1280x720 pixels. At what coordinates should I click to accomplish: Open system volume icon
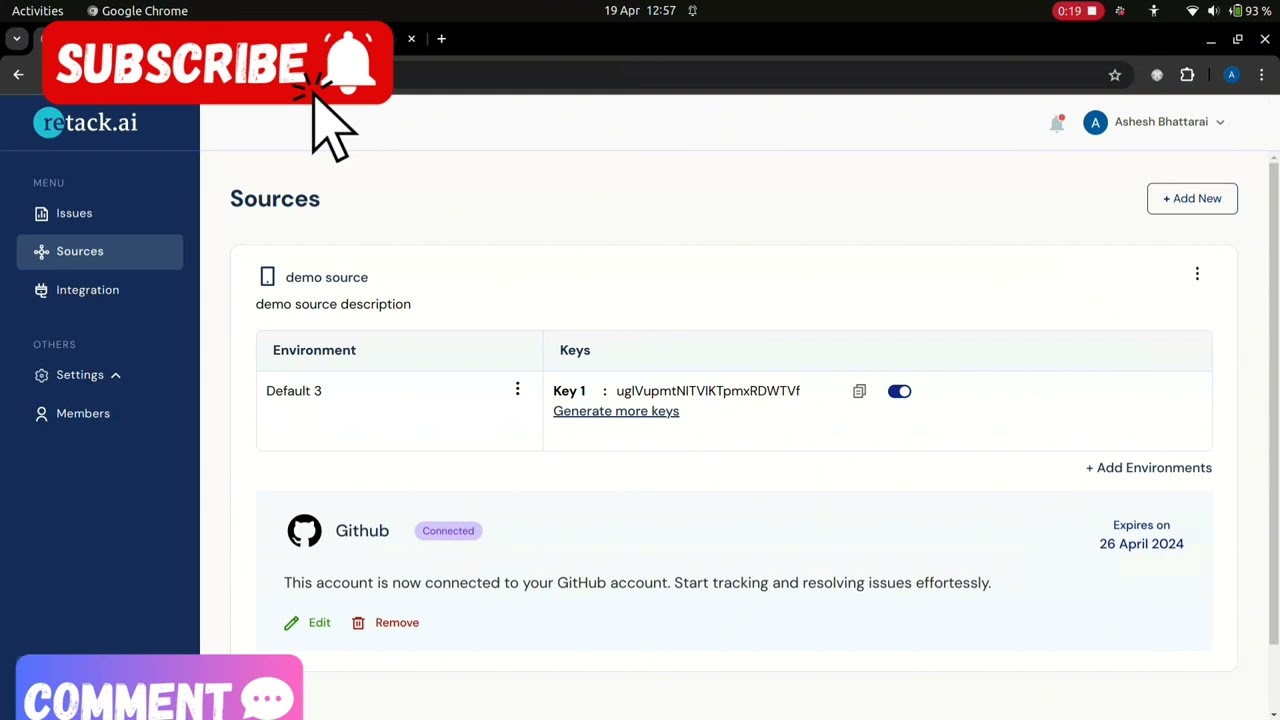tap(1213, 11)
